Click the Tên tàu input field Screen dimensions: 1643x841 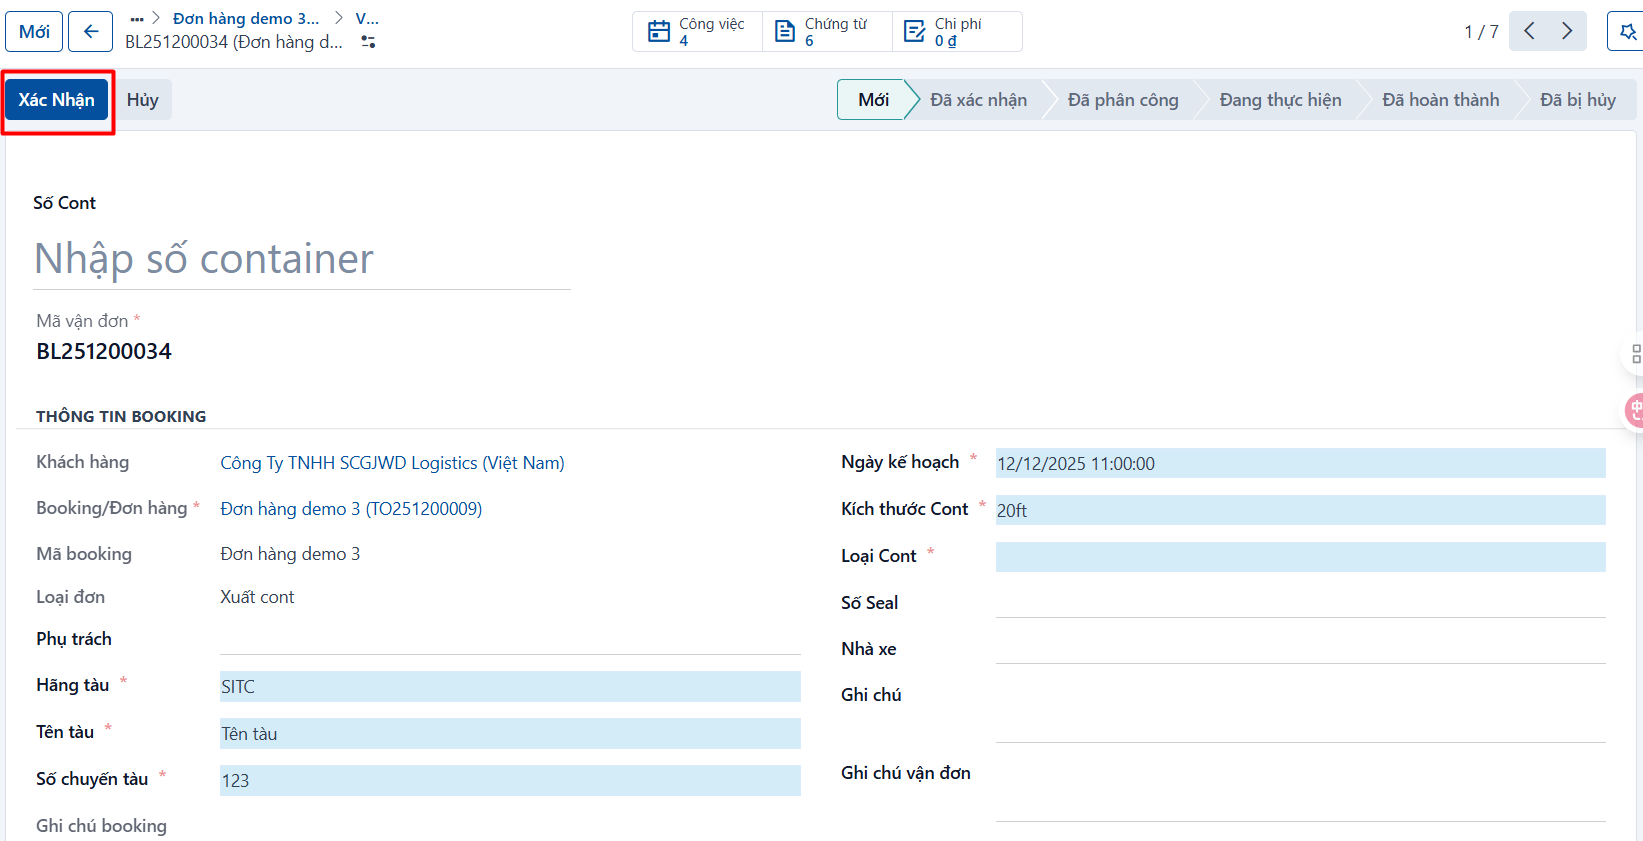click(510, 733)
